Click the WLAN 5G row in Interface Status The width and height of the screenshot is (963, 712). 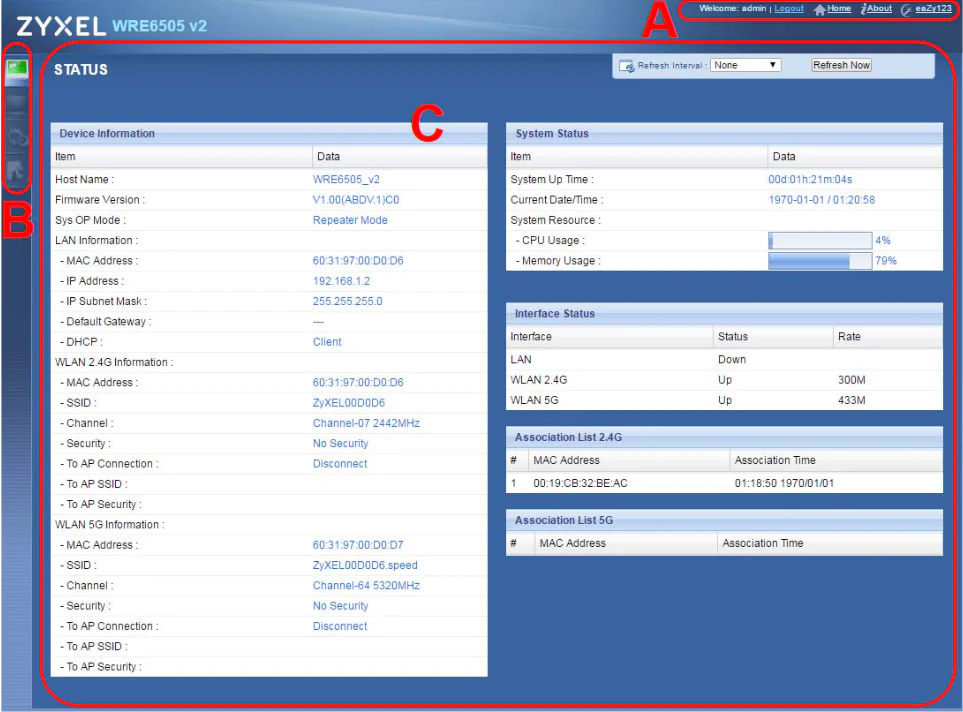tap(724, 400)
